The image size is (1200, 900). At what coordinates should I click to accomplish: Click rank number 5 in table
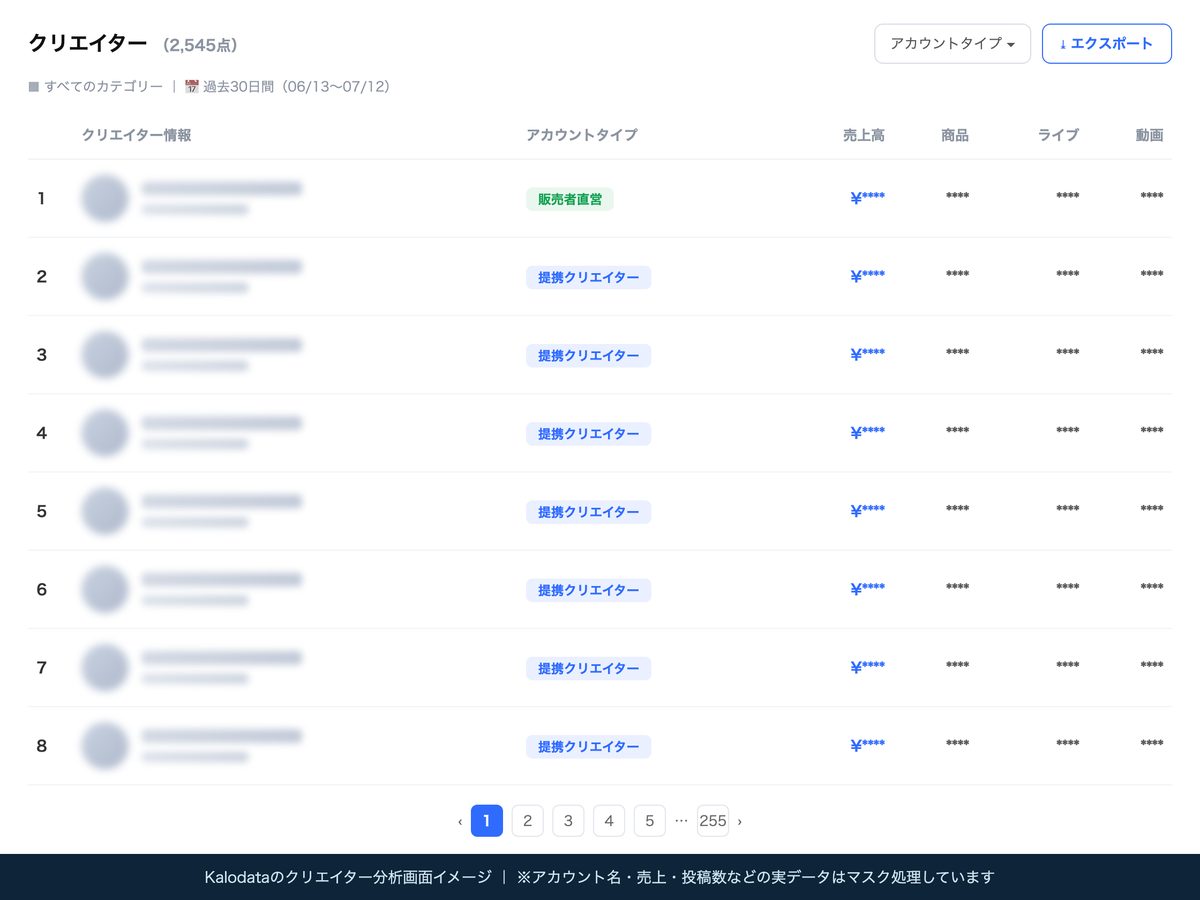41,511
